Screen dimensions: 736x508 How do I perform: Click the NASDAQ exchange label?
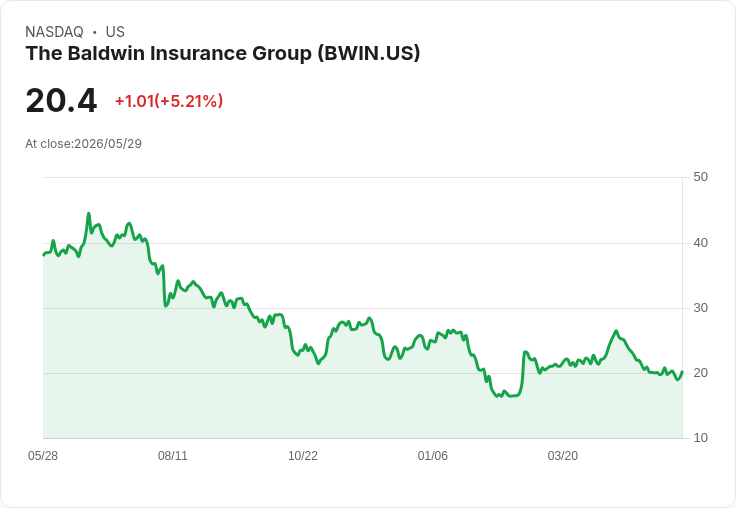click(54, 32)
